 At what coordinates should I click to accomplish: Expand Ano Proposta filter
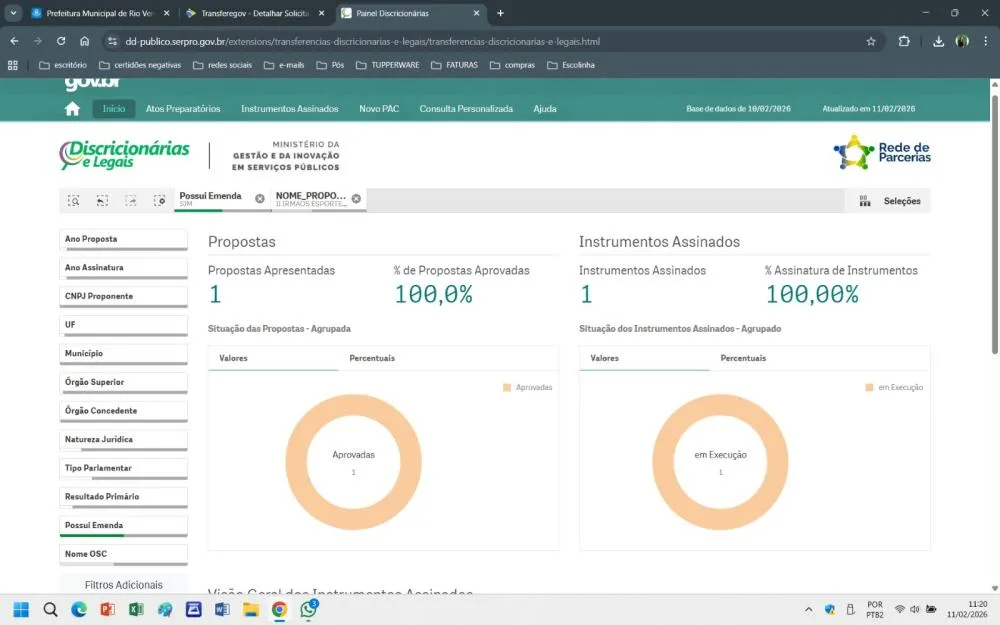pyautogui.click(x=123, y=239)
